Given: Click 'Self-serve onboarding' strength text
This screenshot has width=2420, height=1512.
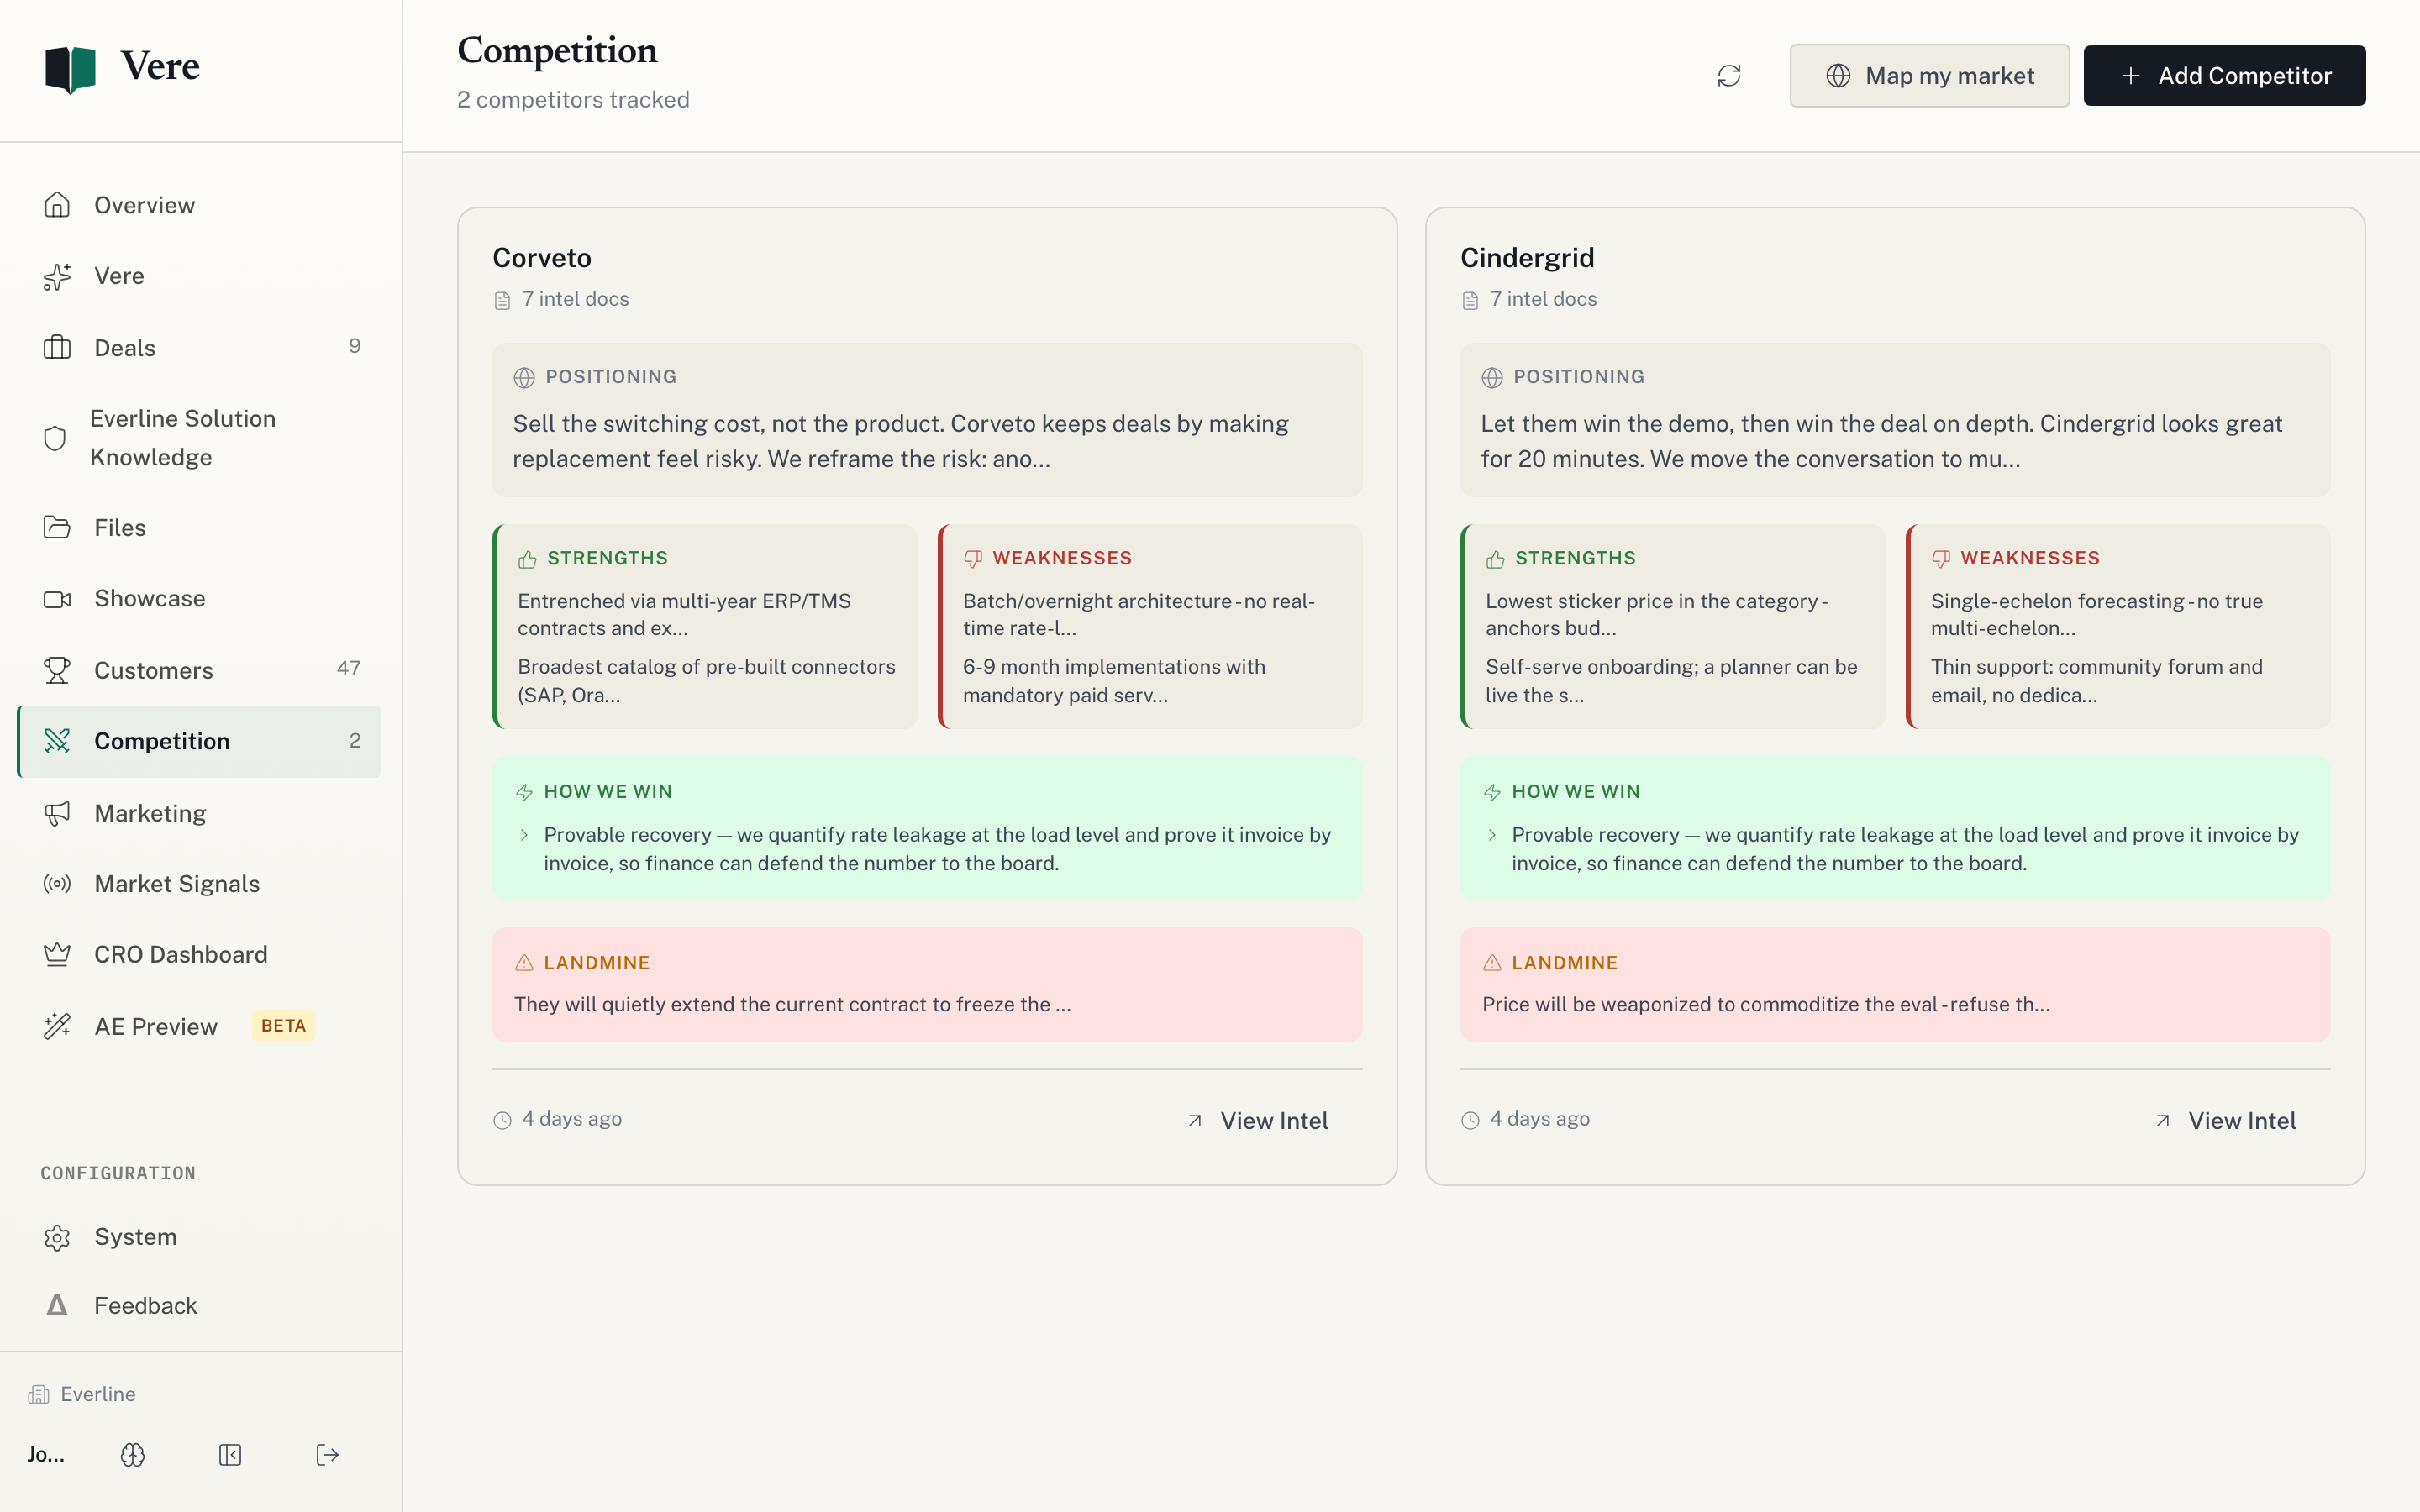Looking at the screenshot, I should click(1671, 681).
